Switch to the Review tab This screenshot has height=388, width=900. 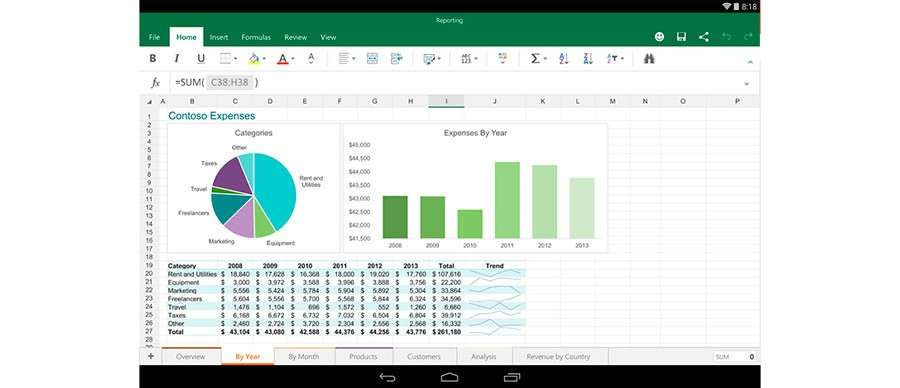point(296,37)
